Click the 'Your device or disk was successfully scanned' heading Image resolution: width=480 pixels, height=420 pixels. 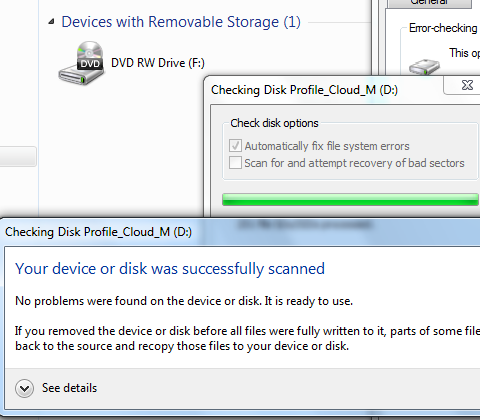[170, 269]
